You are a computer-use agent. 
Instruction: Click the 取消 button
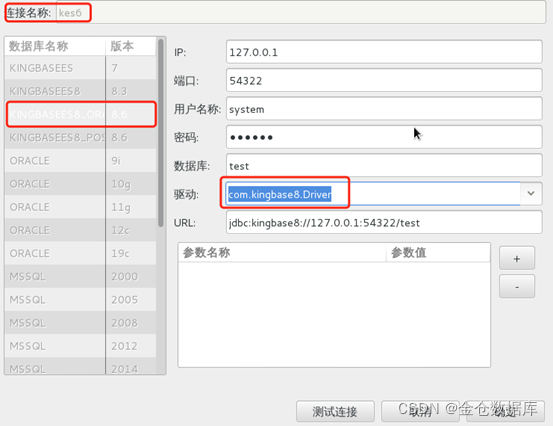coord(420,411)
